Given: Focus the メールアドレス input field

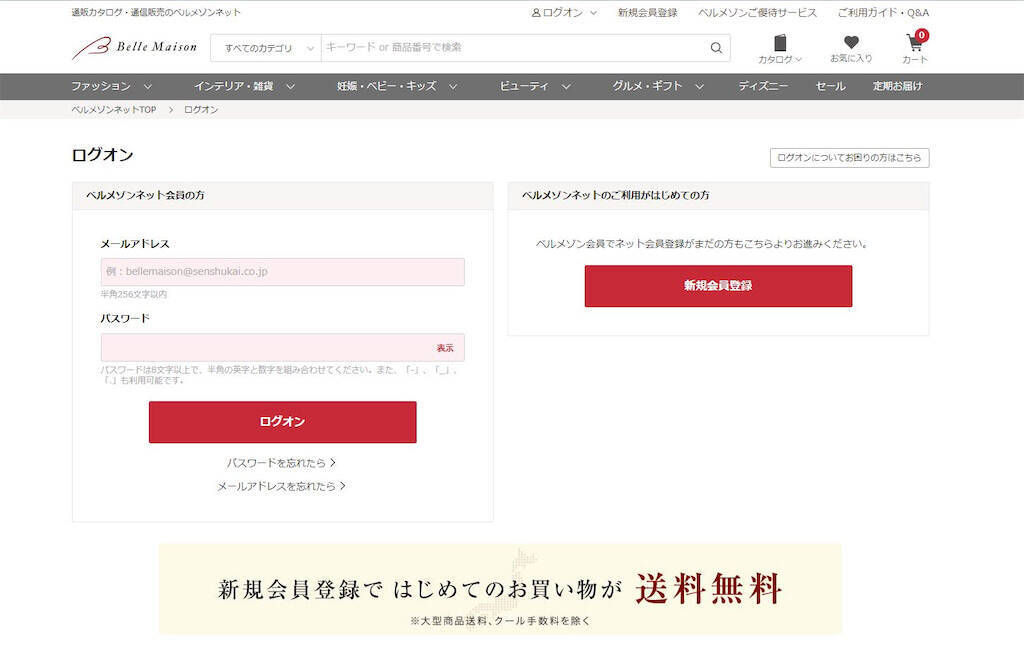Looking at the screenshot, I should click(x=282, y=272).
